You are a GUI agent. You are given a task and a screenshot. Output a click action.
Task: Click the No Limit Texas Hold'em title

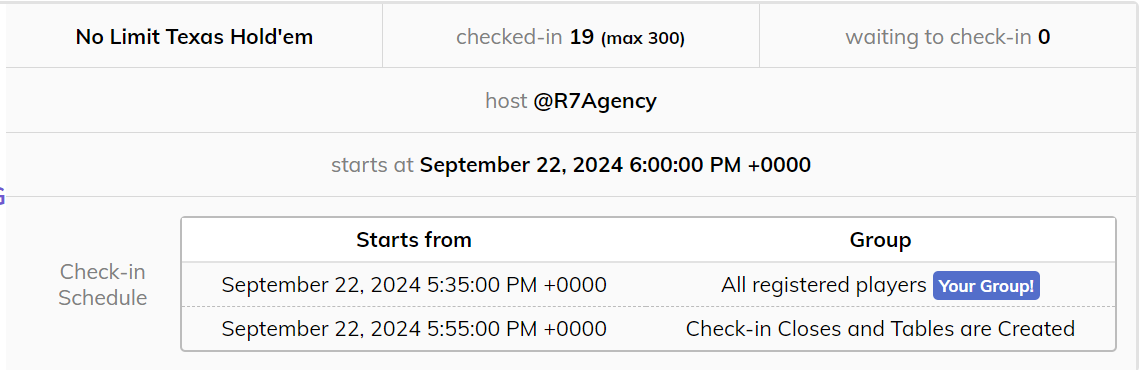coord(194,37)
